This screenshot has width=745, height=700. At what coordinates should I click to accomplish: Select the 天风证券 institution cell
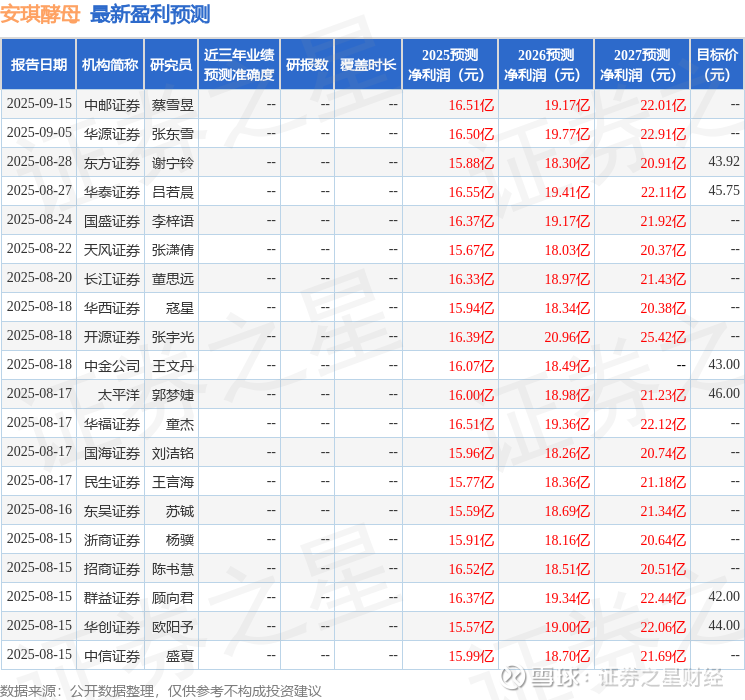point(112,250)
